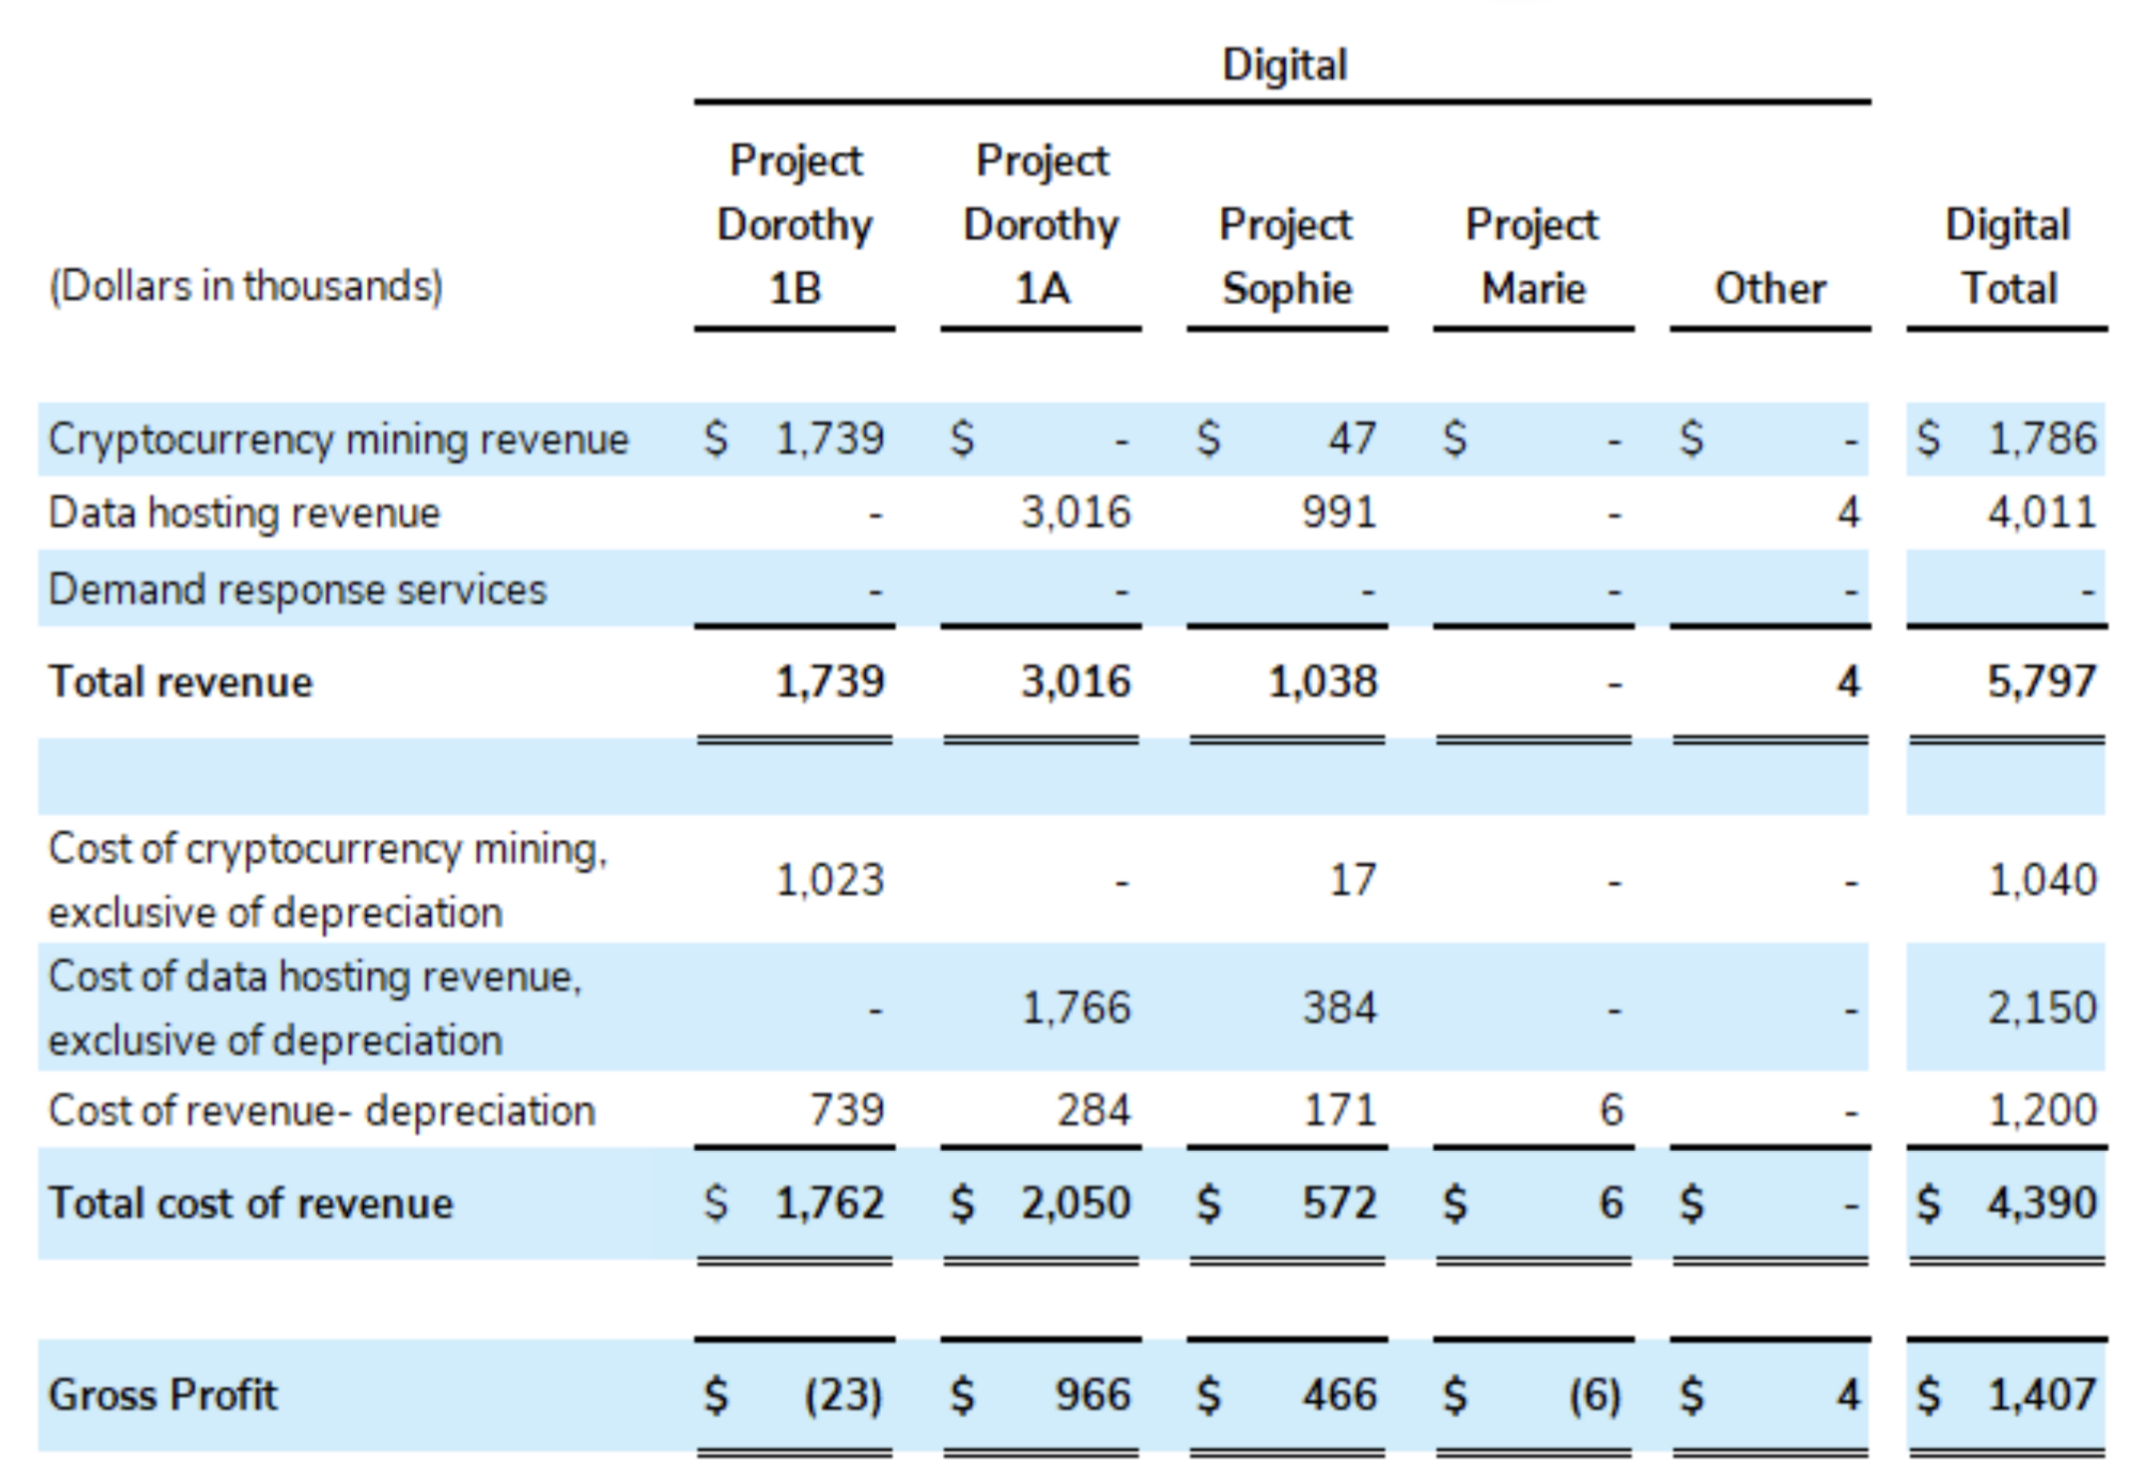Image resolution: width=2134 pixels, height=1476 pixels.
Task: Click the Total cost of revenue label
Action: (251, 1204)
